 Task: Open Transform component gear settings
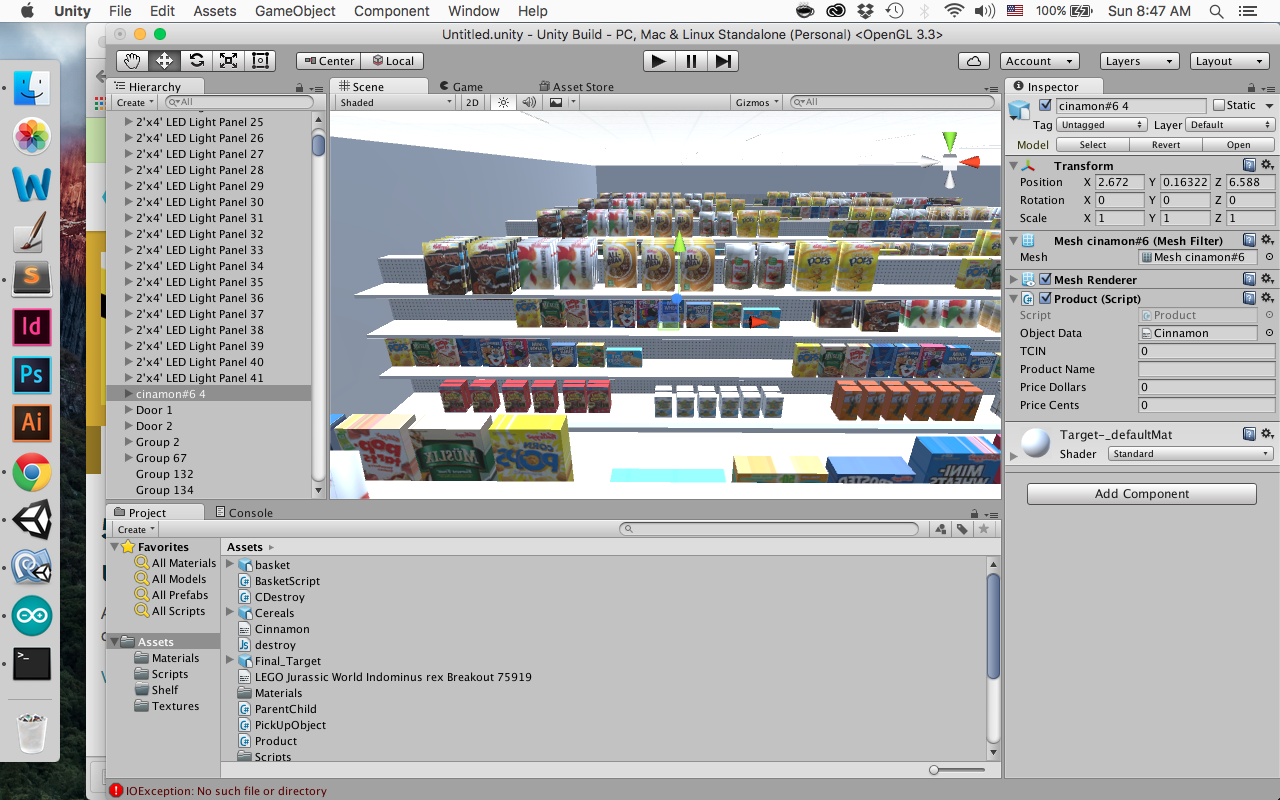pyautogui.click(x=1267, y=165)
